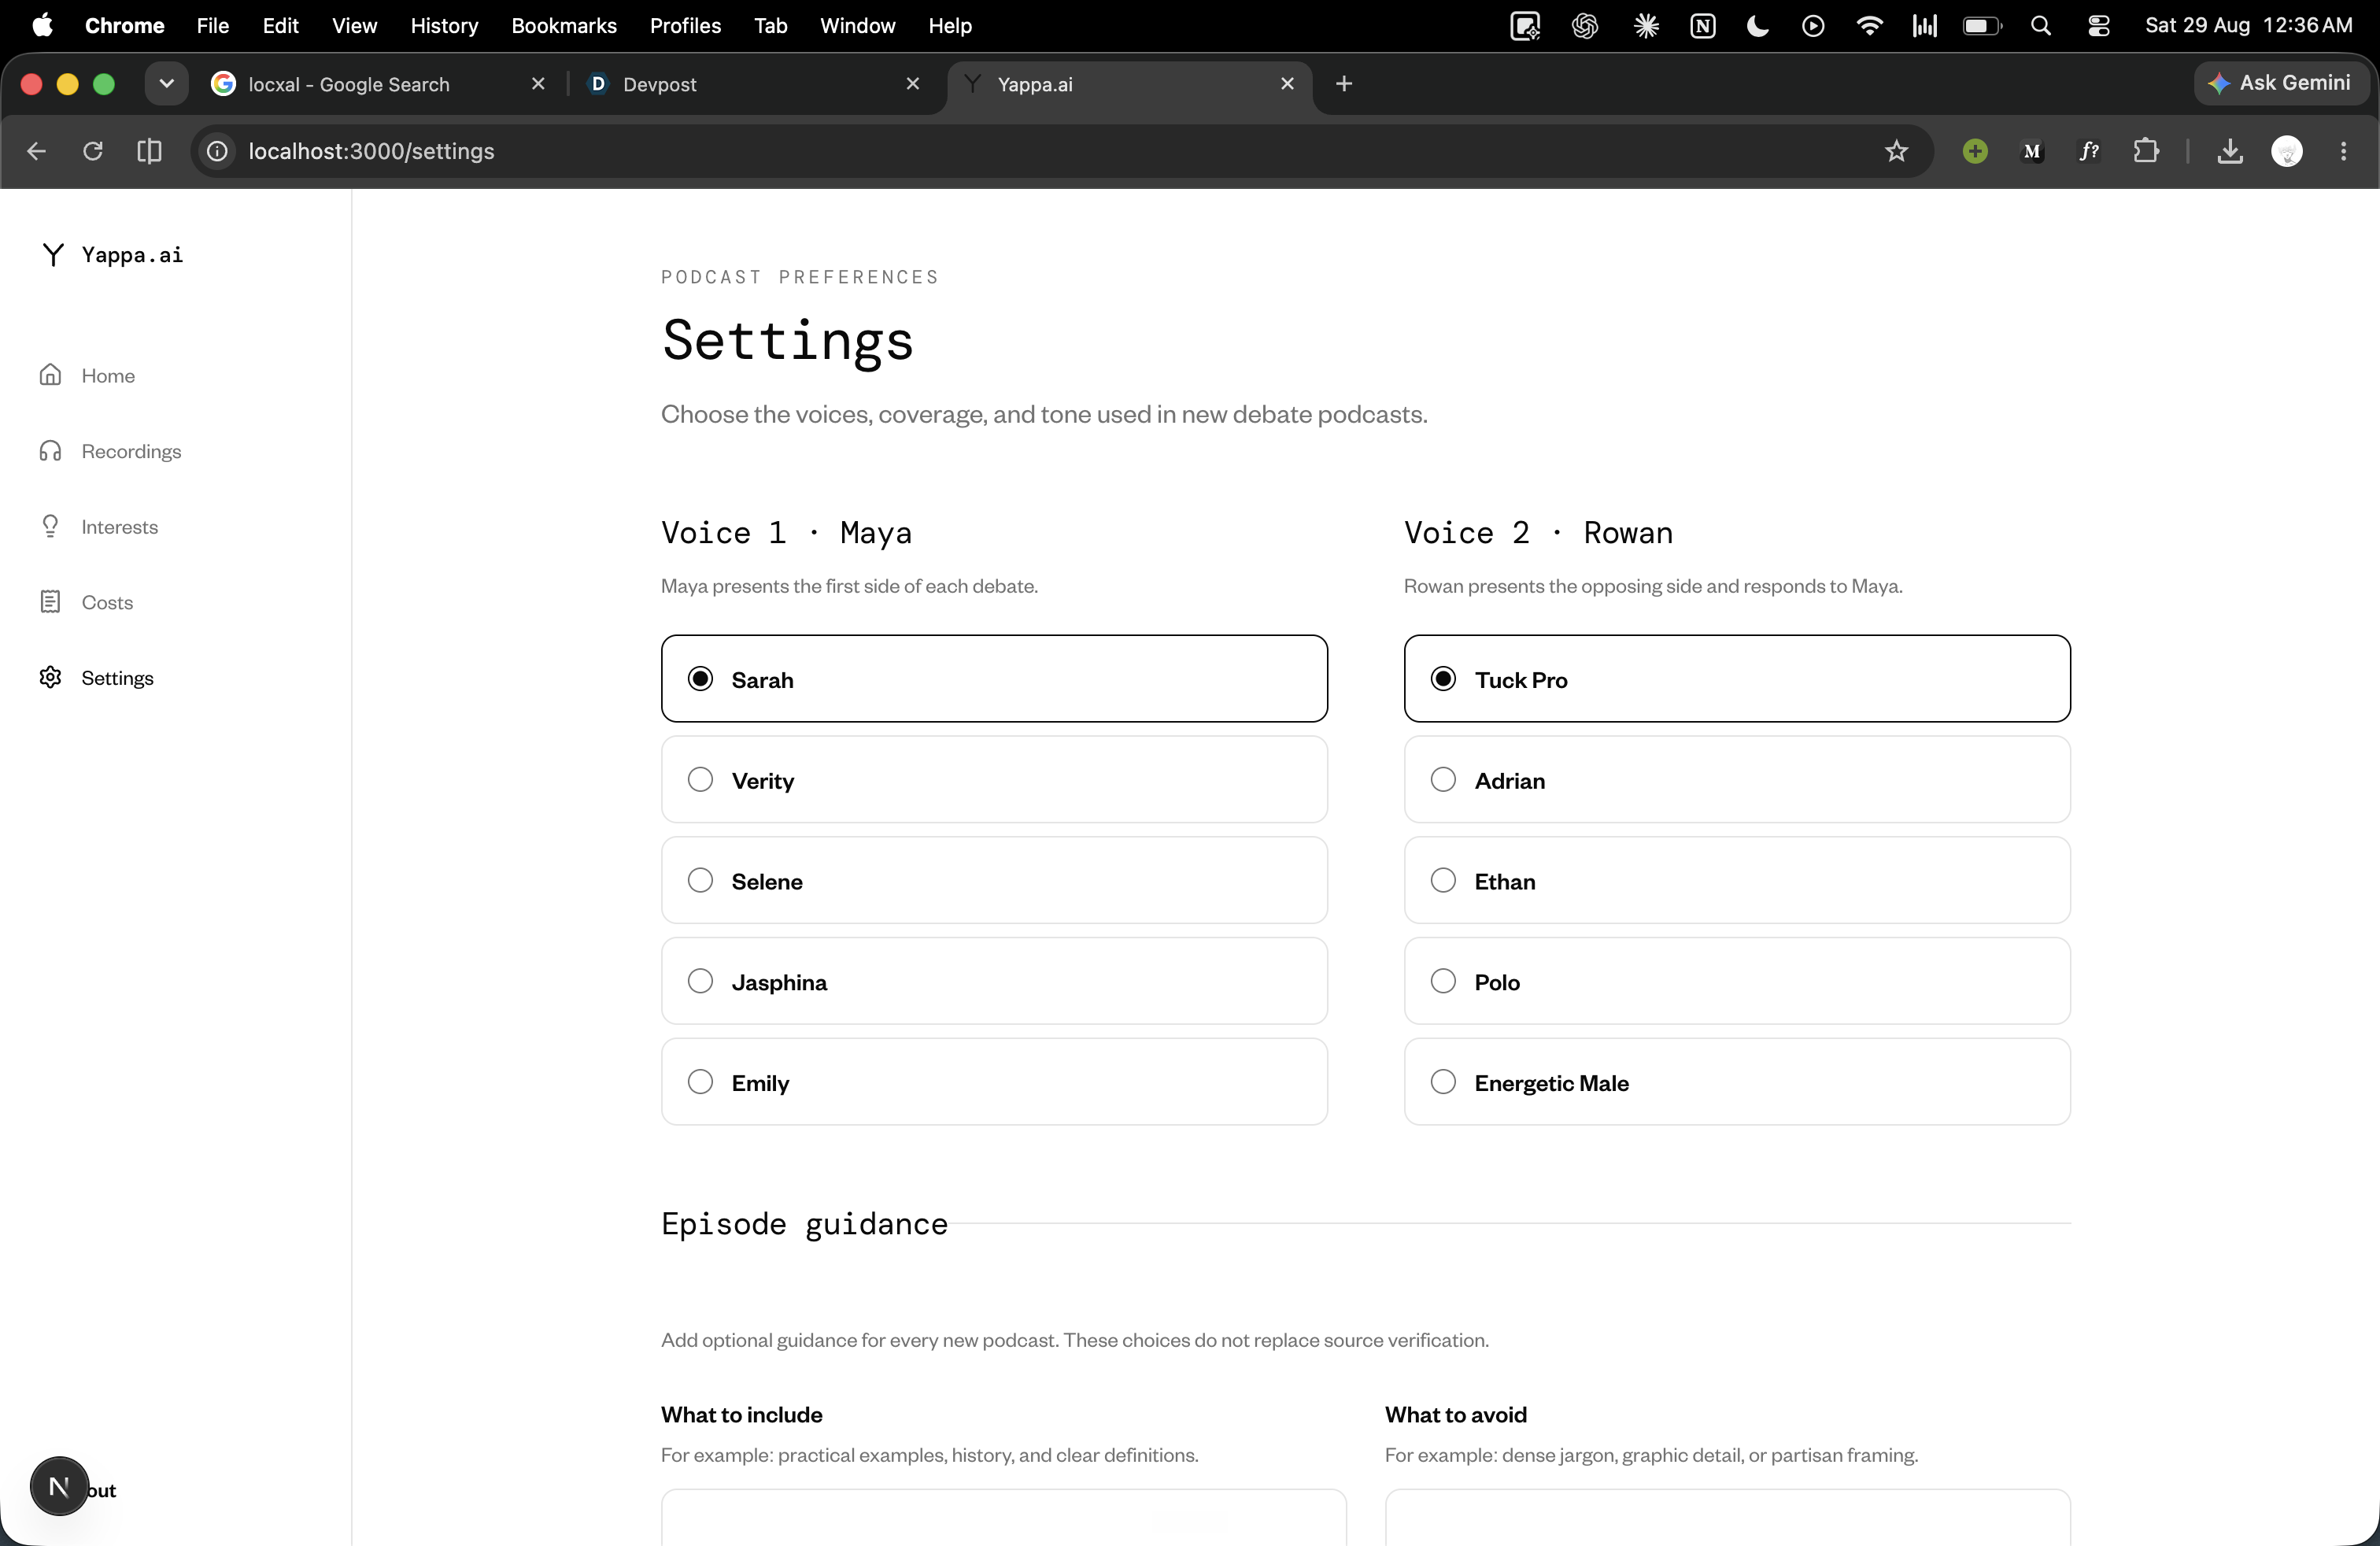The width and height of the screenshot is (2380, 1546).
Task: Close the Yappa.ai tab
Action: coord(1287,84)
